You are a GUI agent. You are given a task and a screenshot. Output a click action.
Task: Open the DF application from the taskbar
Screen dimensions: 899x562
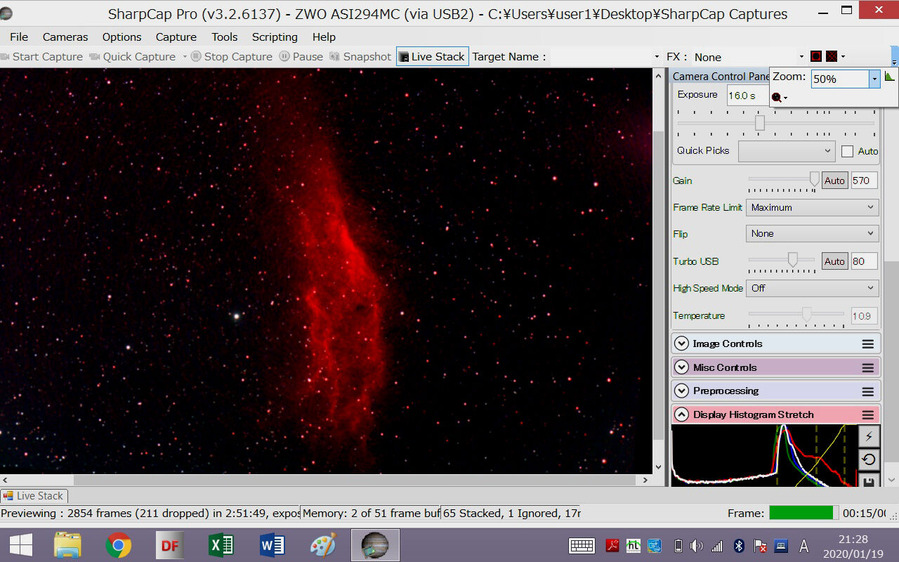pos(170,545)
